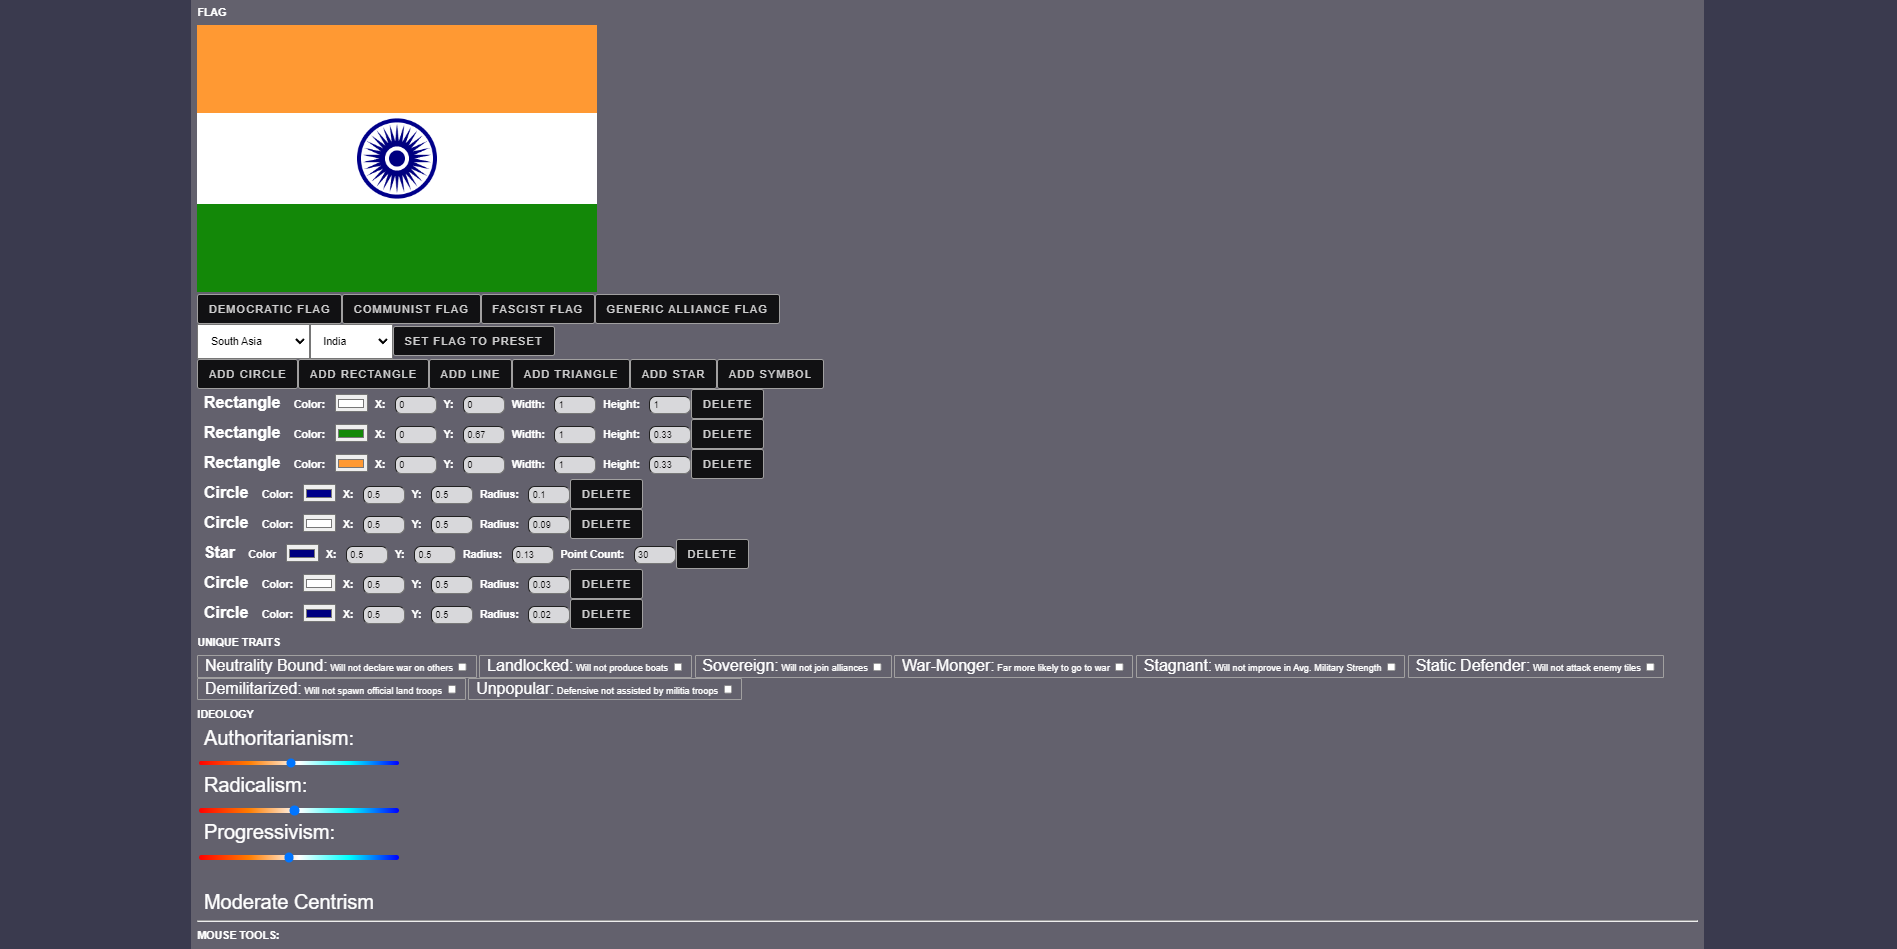Click the Add Circle button
The width and height of the screenshot is (1897, 949).
247,374
